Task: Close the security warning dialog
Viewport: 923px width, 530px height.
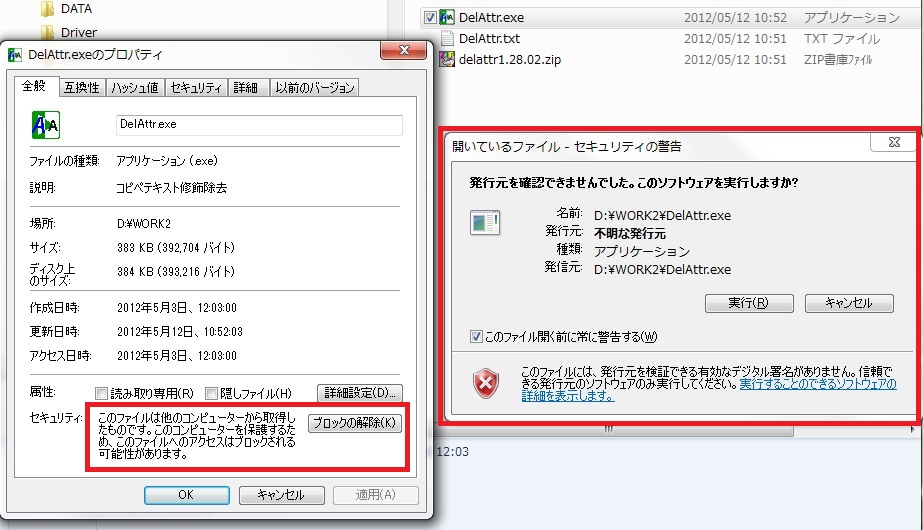Action: pos(892,145)
